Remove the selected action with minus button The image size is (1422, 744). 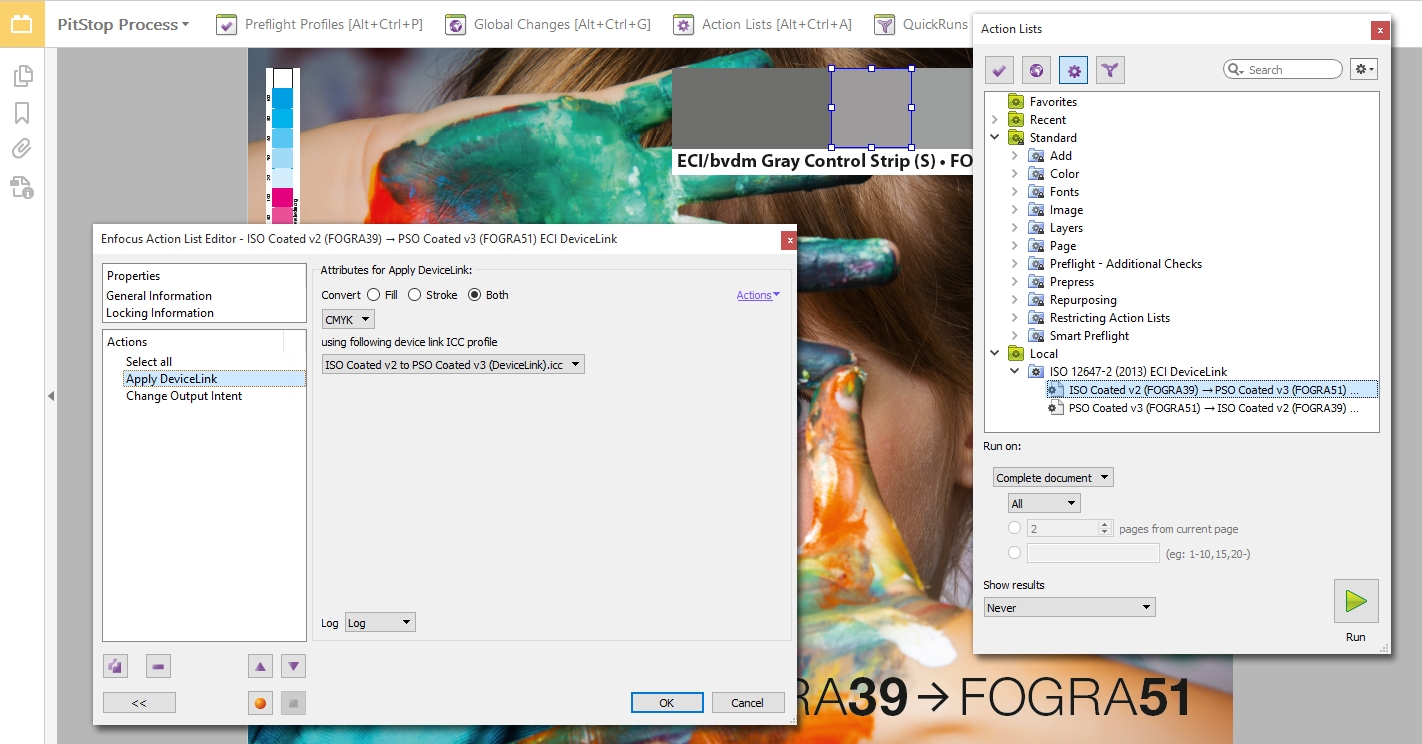[x=158, y=666]
